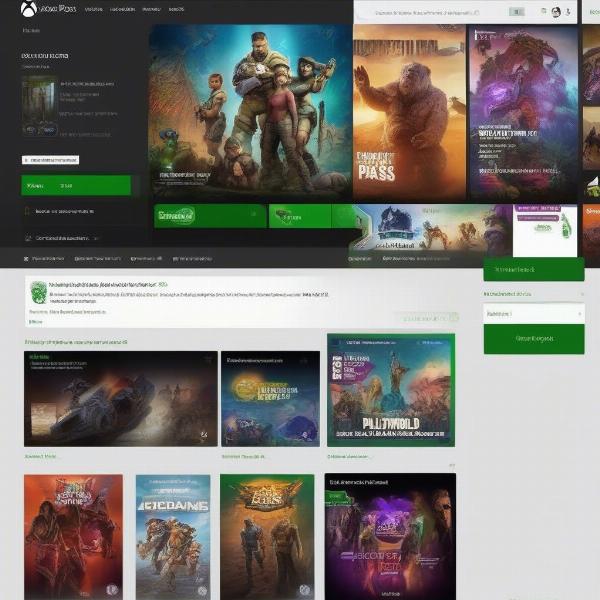This screenshot has height=600, width=600.
Task: Open the dark crashed spaceship card
Action: click(121, 398)
